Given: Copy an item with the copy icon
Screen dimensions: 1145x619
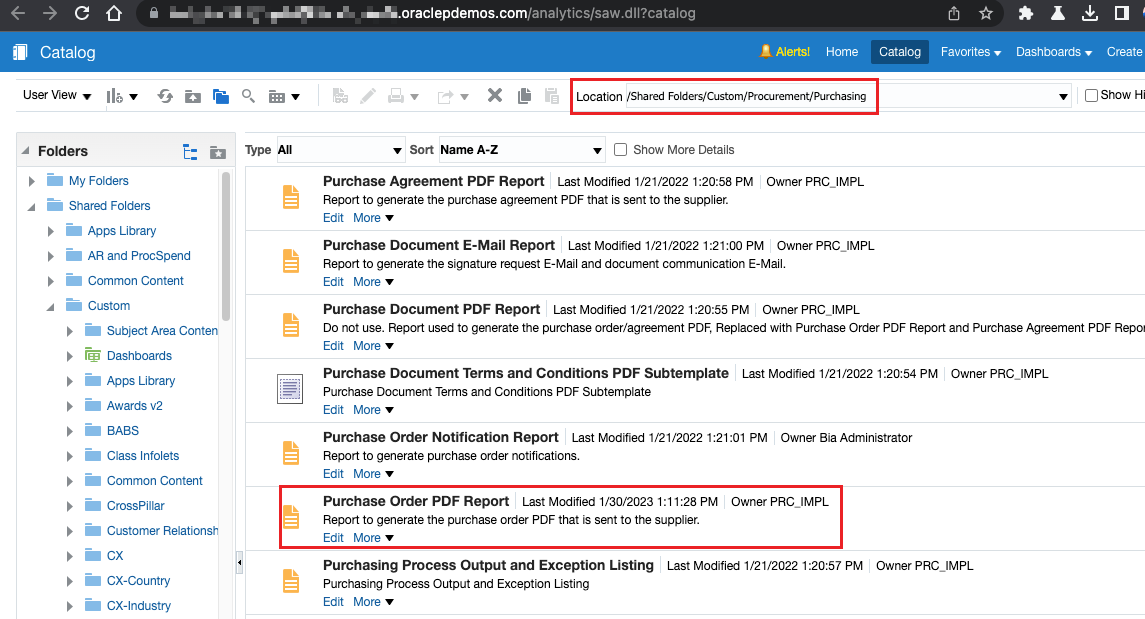Looking at the screenshot, I should tap(523, 95).
